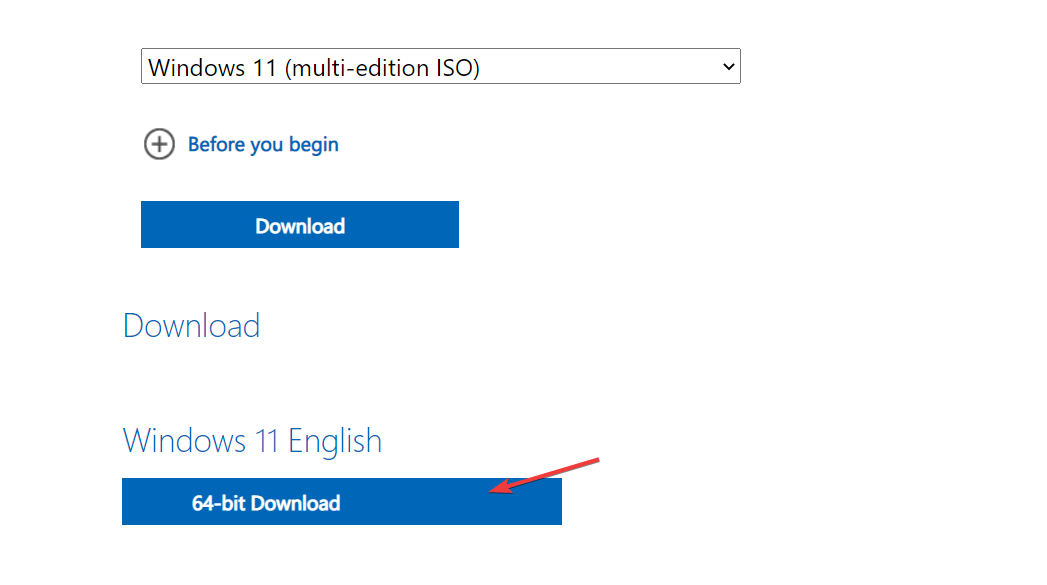Click the 64-bit Download button
The height and width of the screenshot is (585, 1047).
coord(341,502)
